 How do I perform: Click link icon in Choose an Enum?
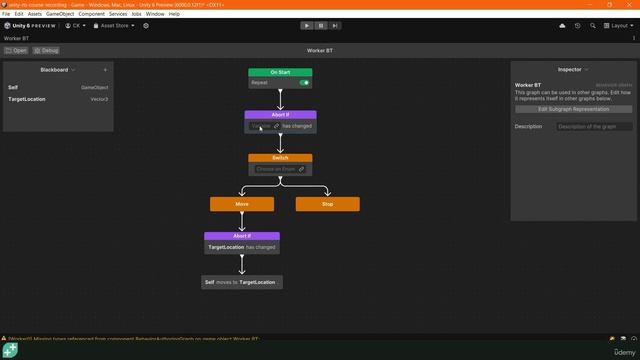(x=301, y=169)
